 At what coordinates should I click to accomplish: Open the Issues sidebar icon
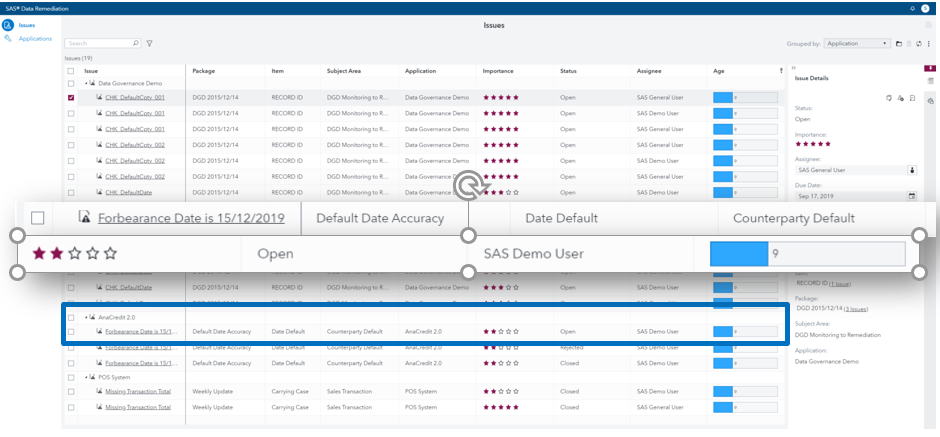8,25
